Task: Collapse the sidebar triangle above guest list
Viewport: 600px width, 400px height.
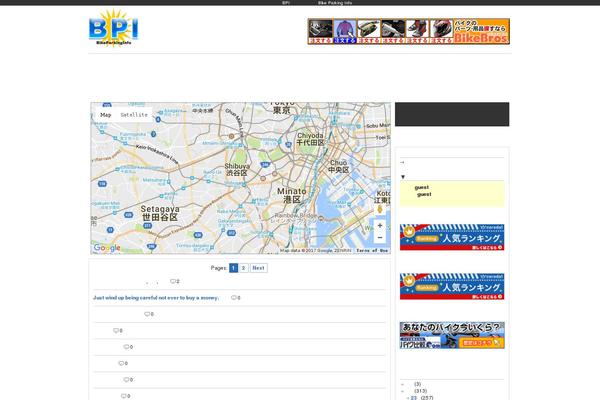Action: click(403, 177)
